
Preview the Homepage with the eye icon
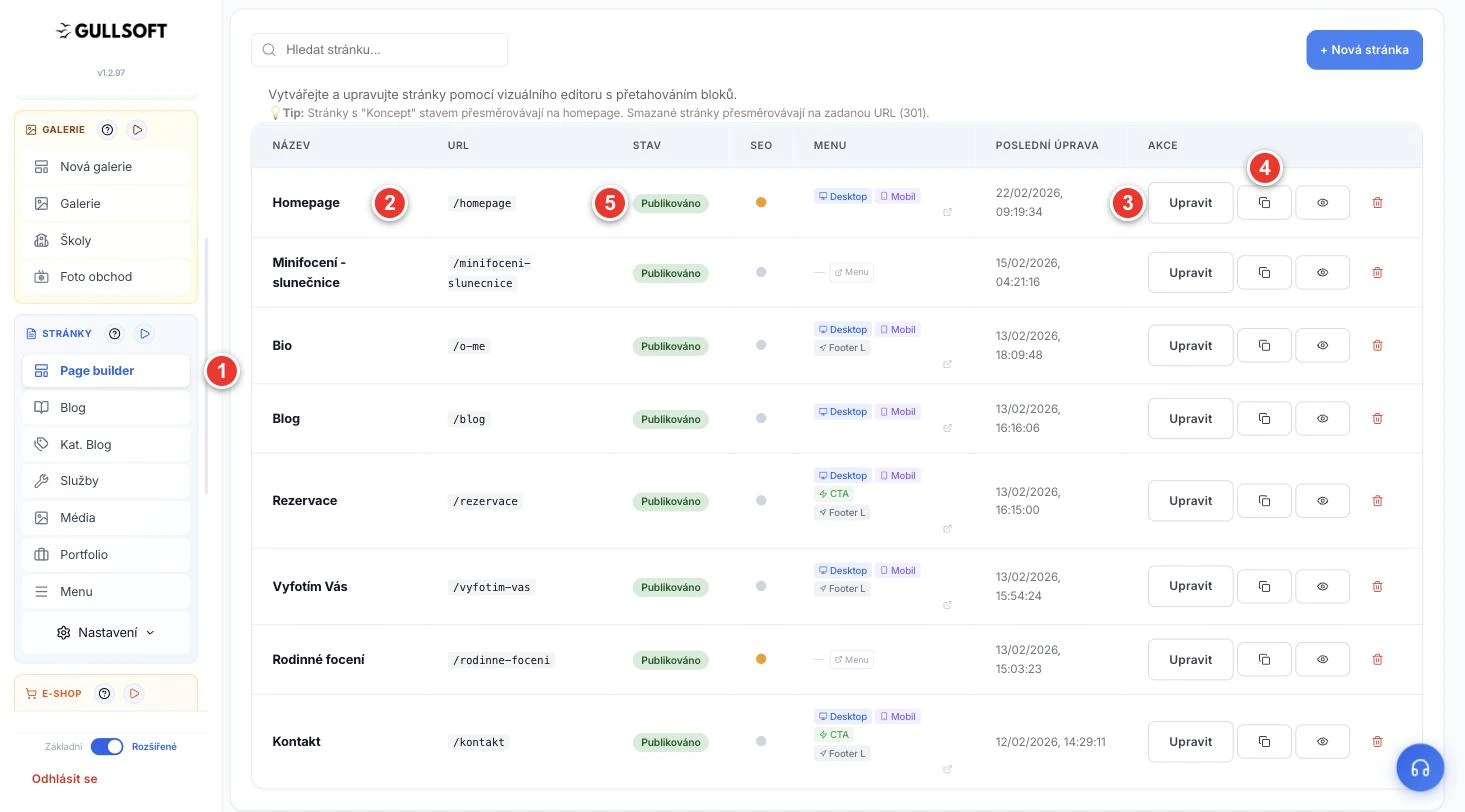click(1322, 202)
